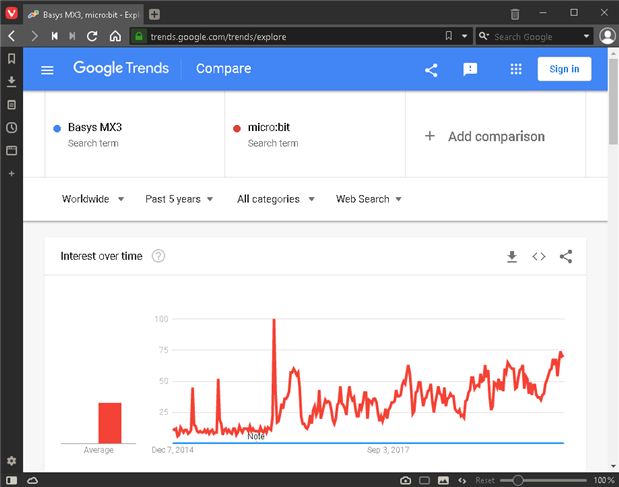This screenshot has height=487, width=619.
Task: Open the help icon beside Interest over time
Action: (158, 257)
